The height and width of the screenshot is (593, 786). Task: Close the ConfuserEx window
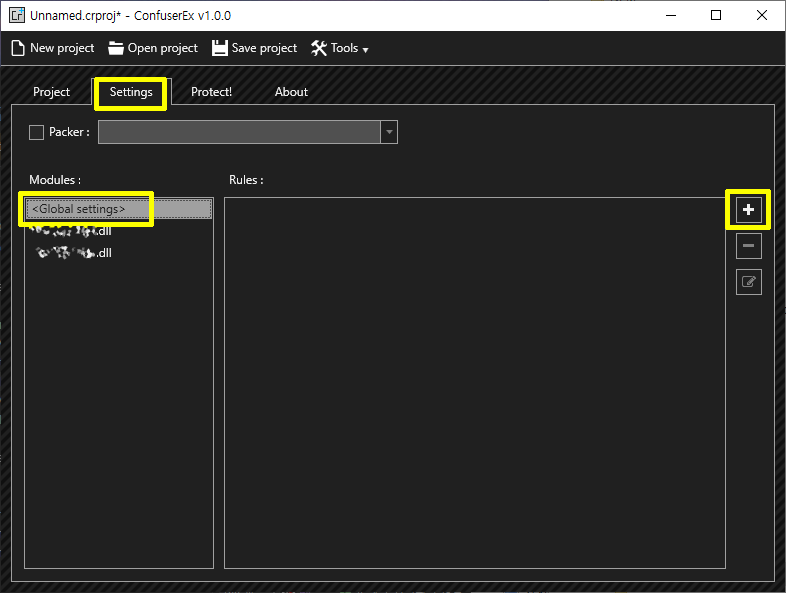pyautogui.click(x=761, y=15)
